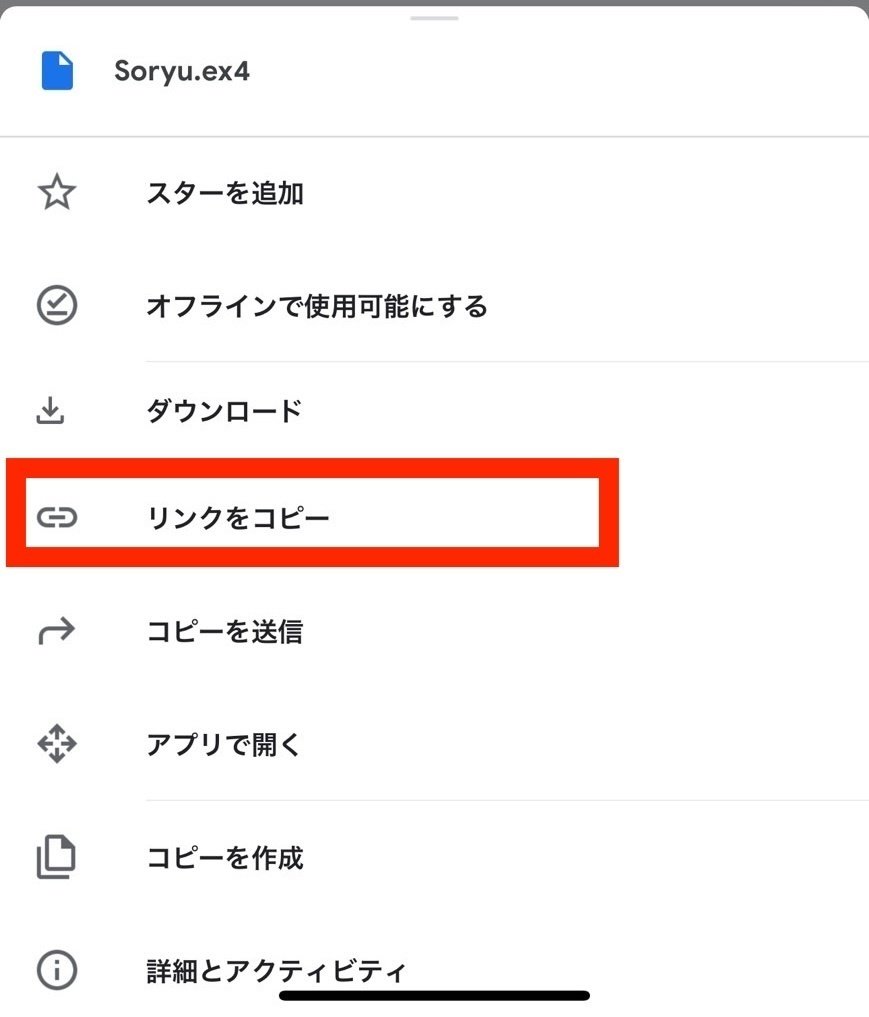Tap the info circle icon
The image size is (869, 1017).
click(x=56, y=969)
